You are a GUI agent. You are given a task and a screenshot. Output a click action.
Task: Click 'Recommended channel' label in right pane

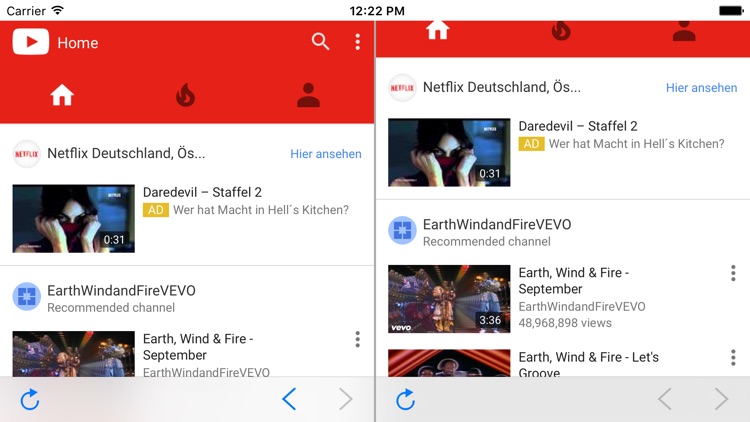486,242
